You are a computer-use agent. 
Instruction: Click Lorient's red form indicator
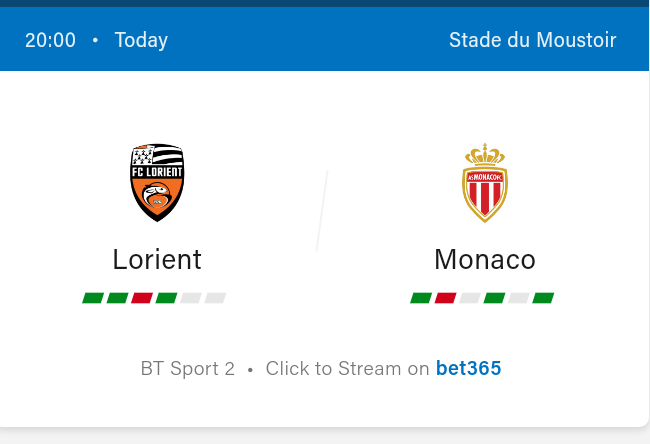(x=142, y=298)
